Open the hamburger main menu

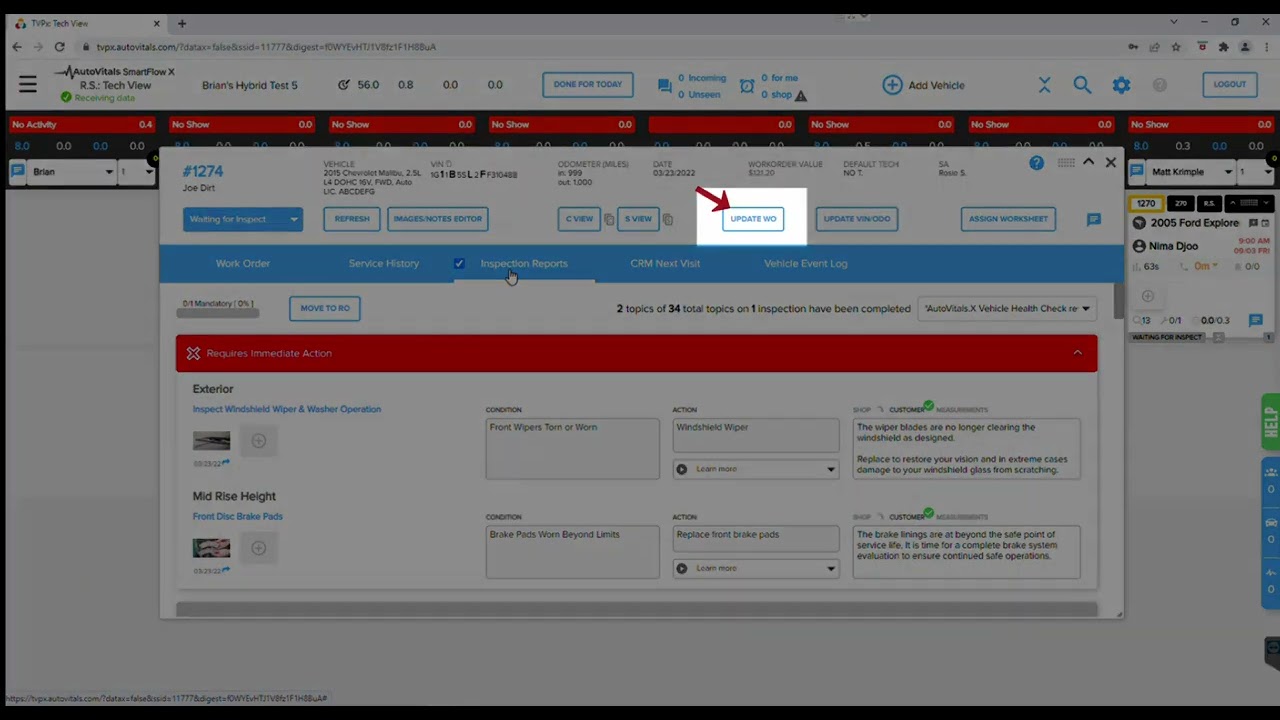(x=27, y=85)
